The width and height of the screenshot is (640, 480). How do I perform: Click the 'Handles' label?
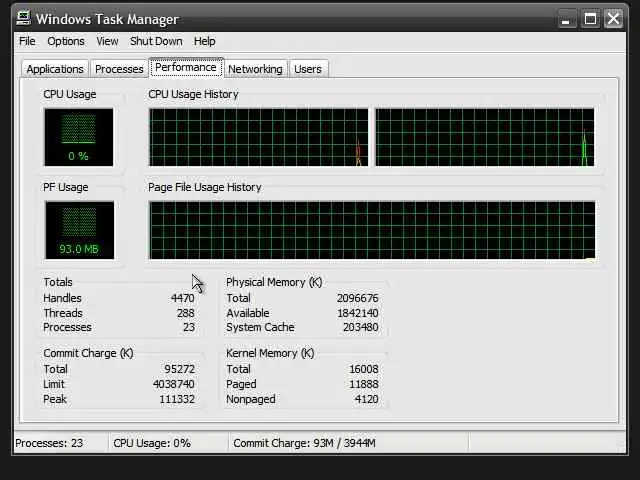tap(62, 298)
